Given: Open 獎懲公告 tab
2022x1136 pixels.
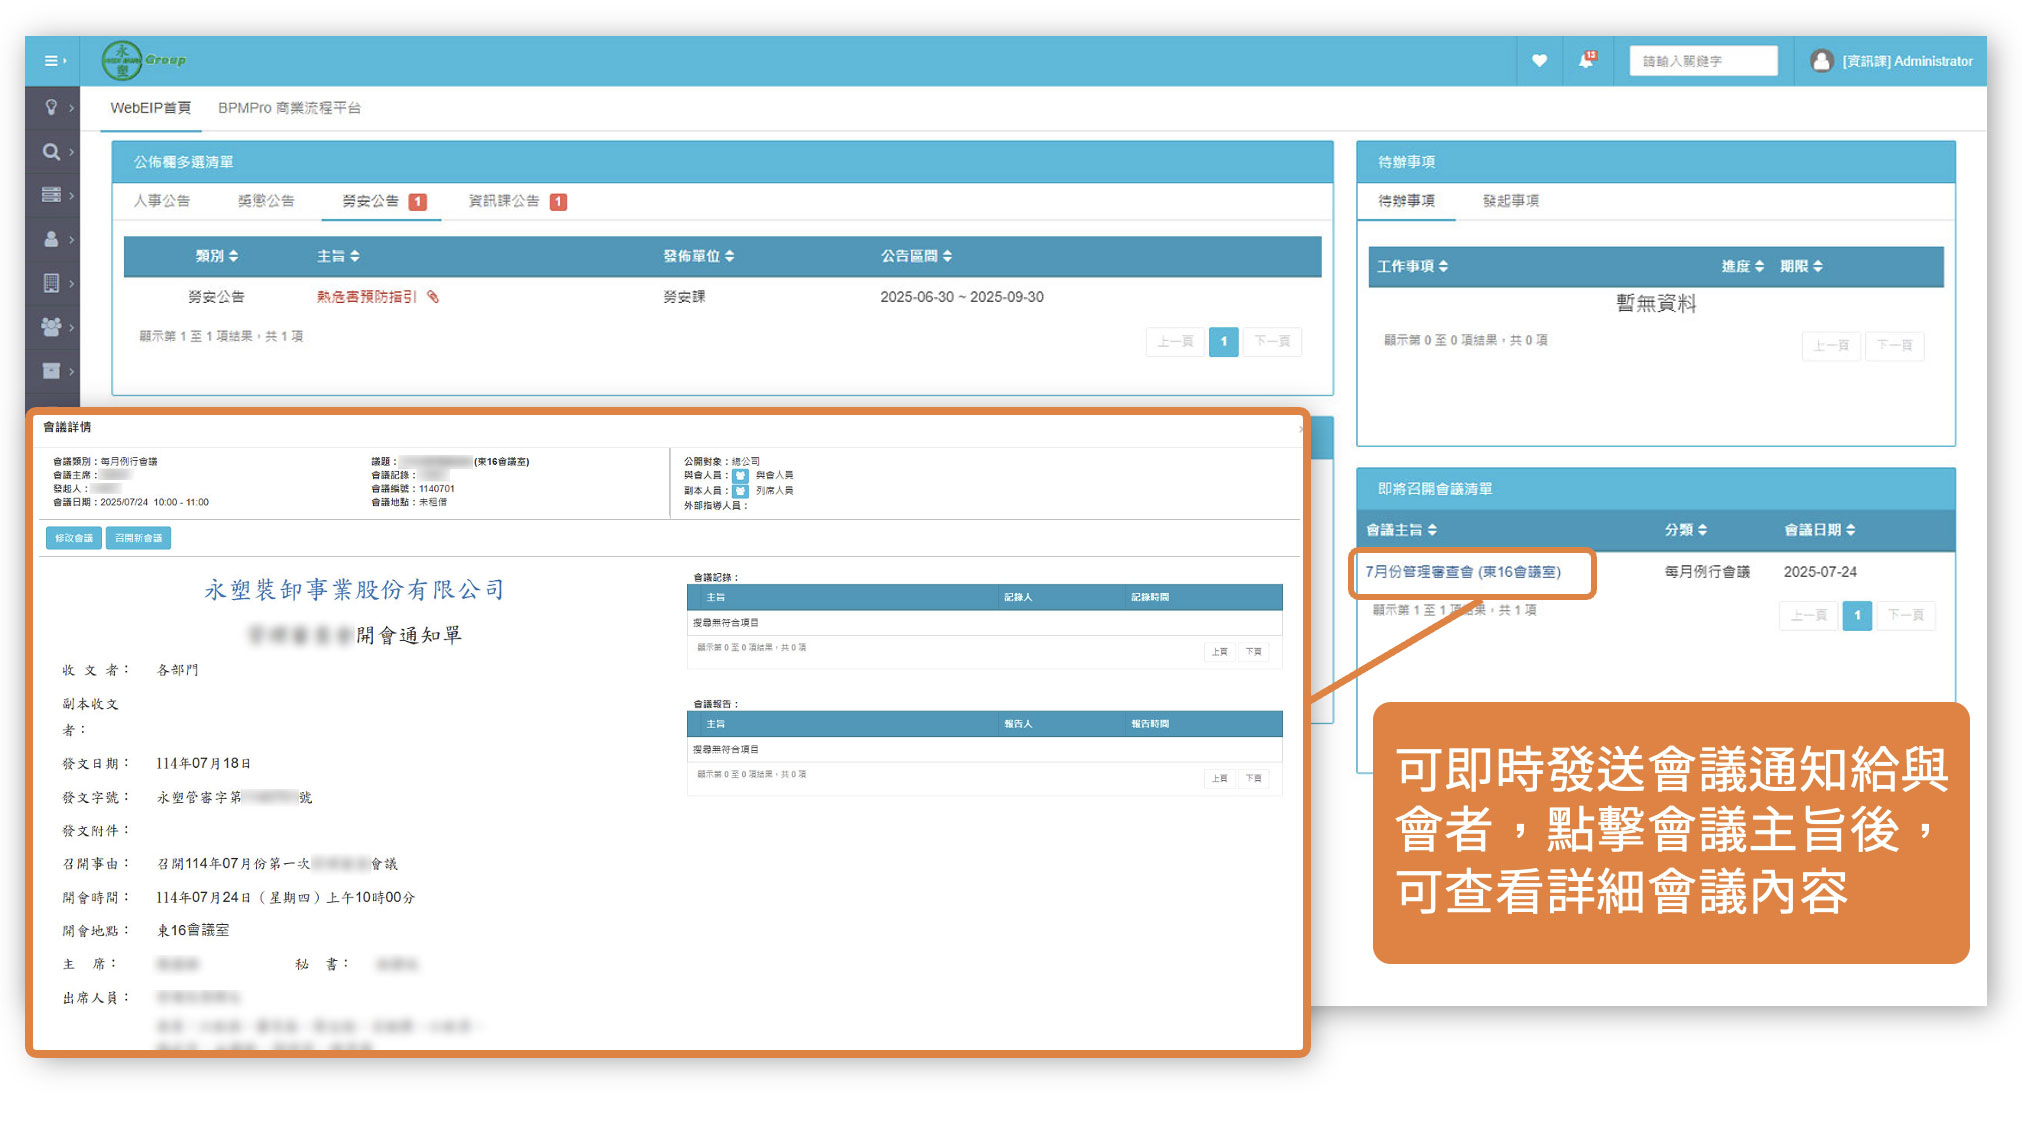Looking at the screenshot, I should coord(266,201).
